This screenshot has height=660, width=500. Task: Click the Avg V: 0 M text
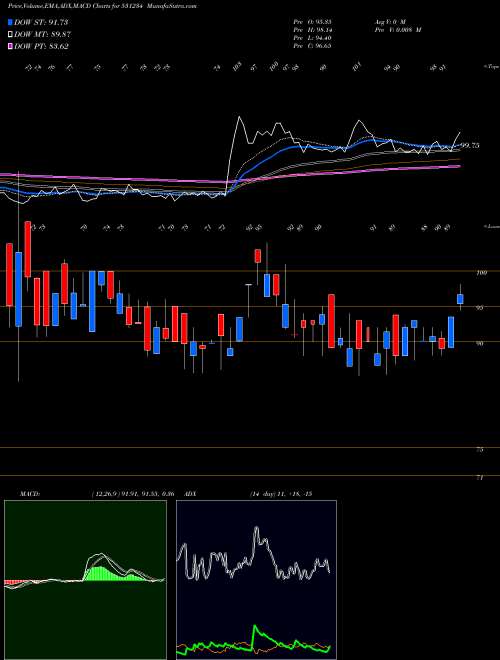coord(389,22)
